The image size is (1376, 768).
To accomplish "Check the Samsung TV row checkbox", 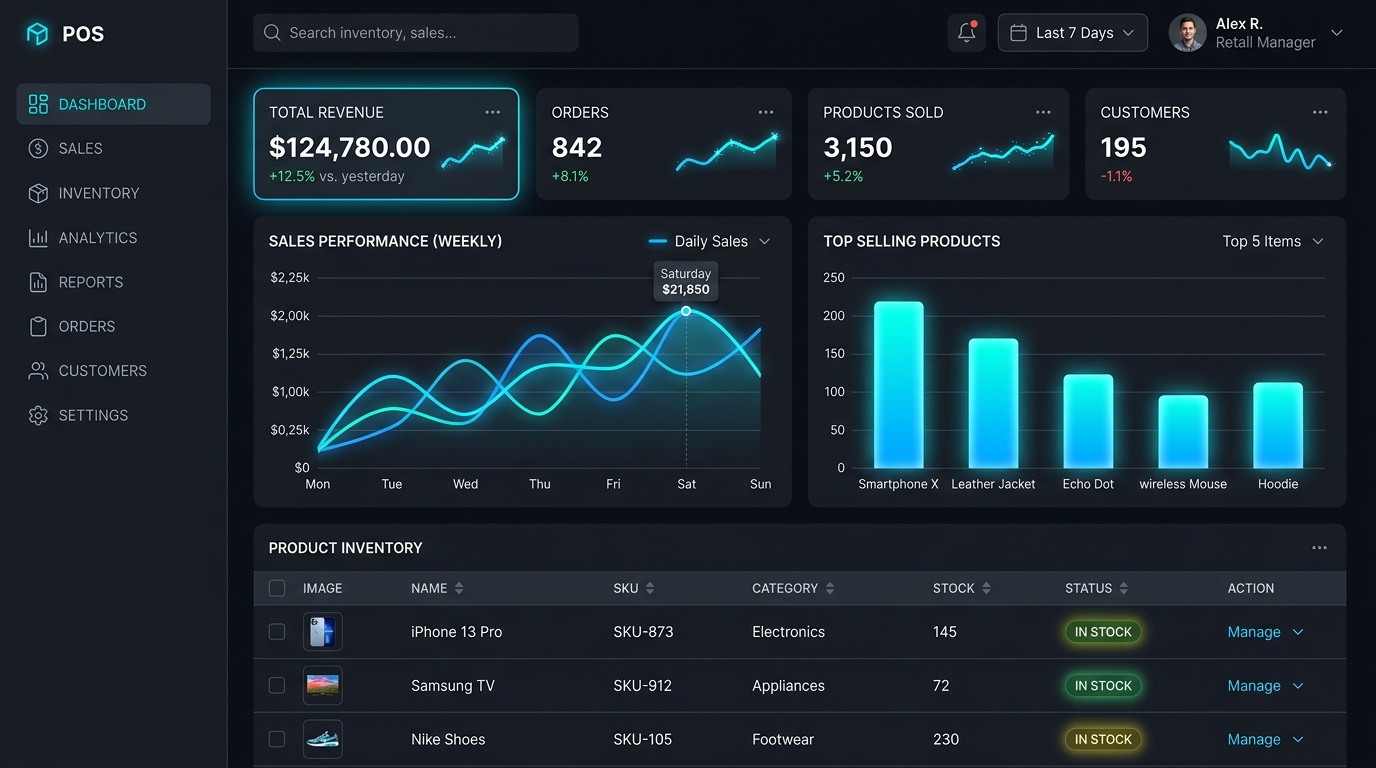I will [277, 686].
